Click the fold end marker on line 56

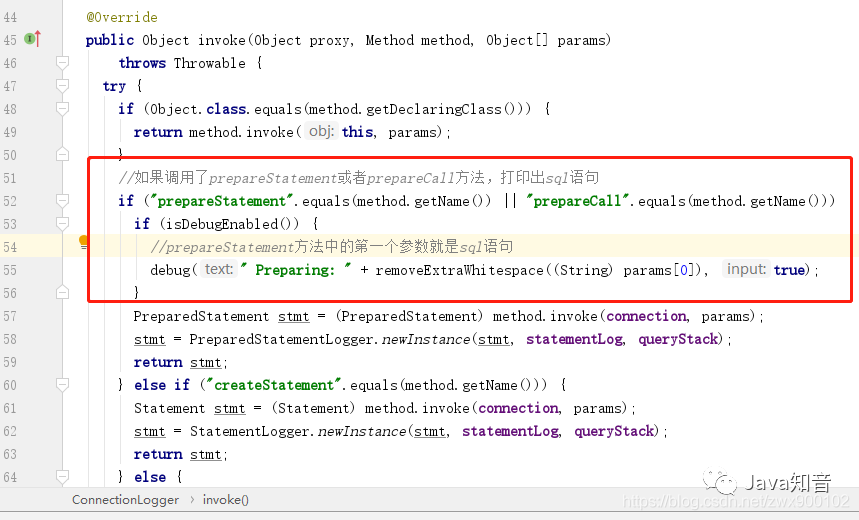[x=62, y=293]
